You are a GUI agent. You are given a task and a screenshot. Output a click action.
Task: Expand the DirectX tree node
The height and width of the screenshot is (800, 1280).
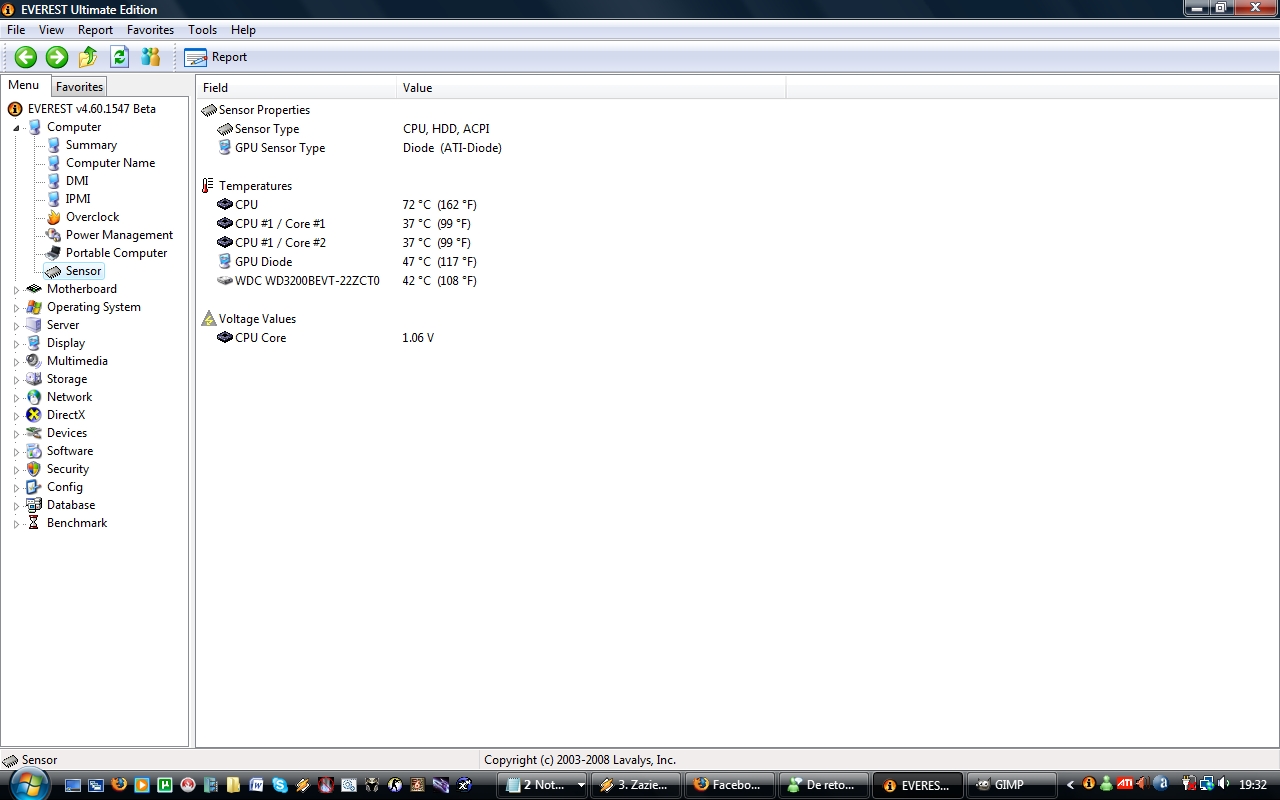16,416
